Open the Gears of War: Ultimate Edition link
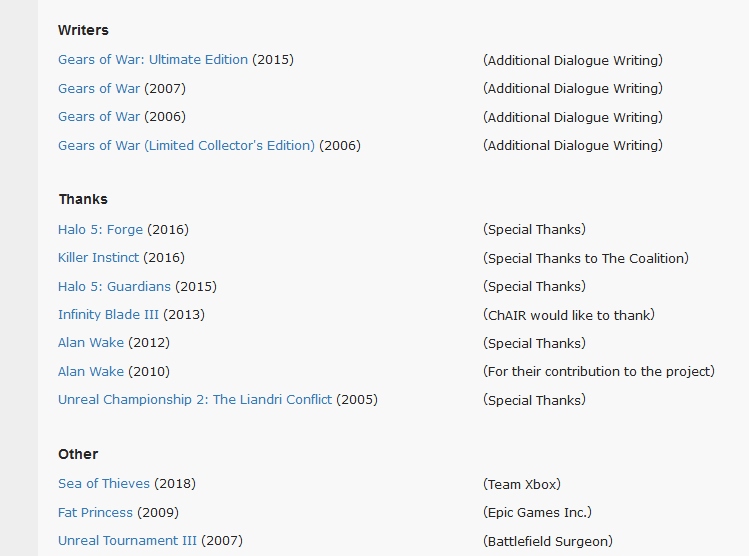749x556 pixels. [x=153, y=60]
